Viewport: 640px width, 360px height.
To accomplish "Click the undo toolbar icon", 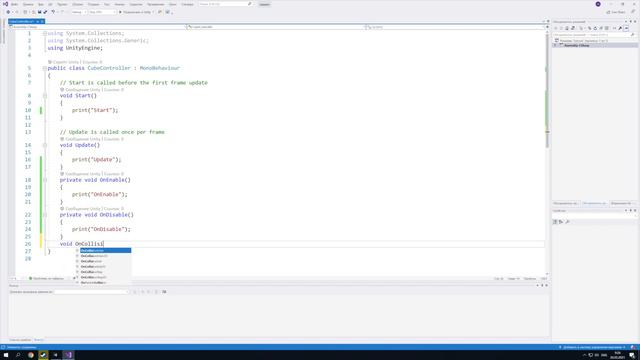I will (53, 12).
